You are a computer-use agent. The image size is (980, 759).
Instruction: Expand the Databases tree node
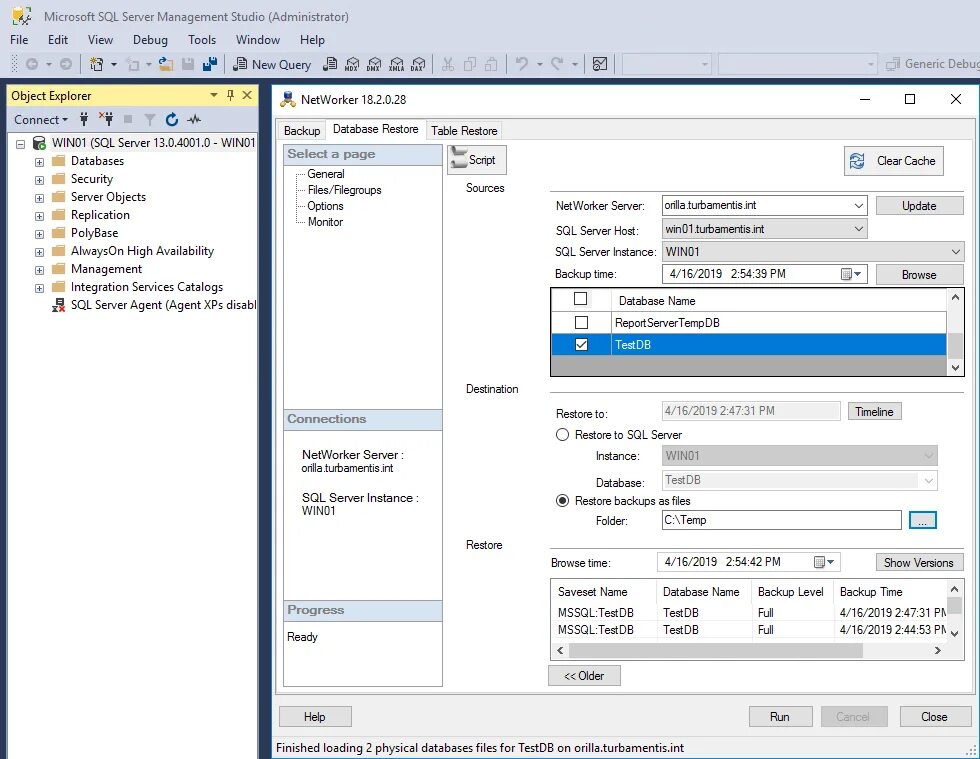[x=39, y=162]
